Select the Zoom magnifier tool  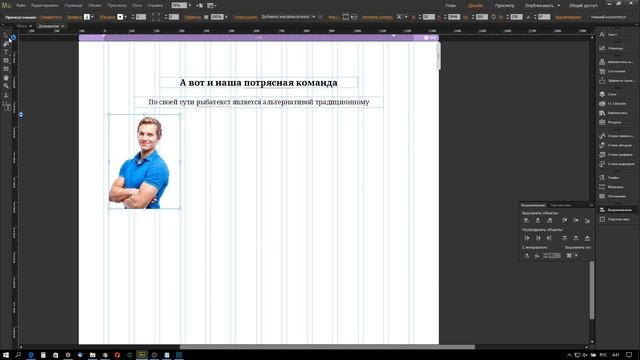click(x=6, y=86)
